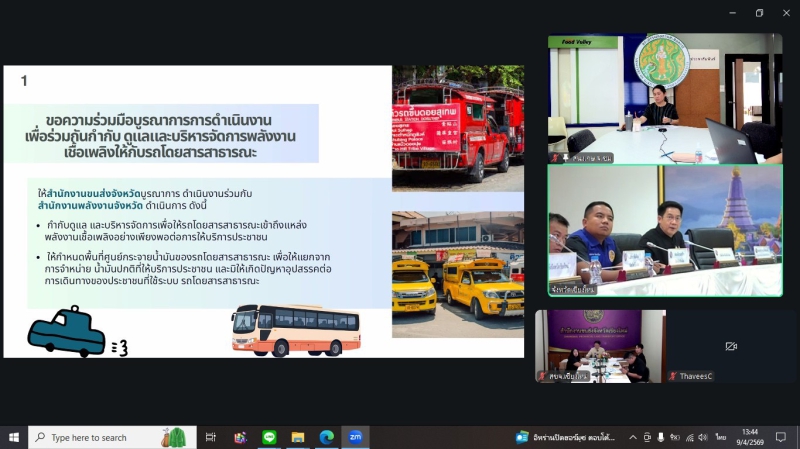Switch the ไทย input language indicator

[x=721, y=437]
